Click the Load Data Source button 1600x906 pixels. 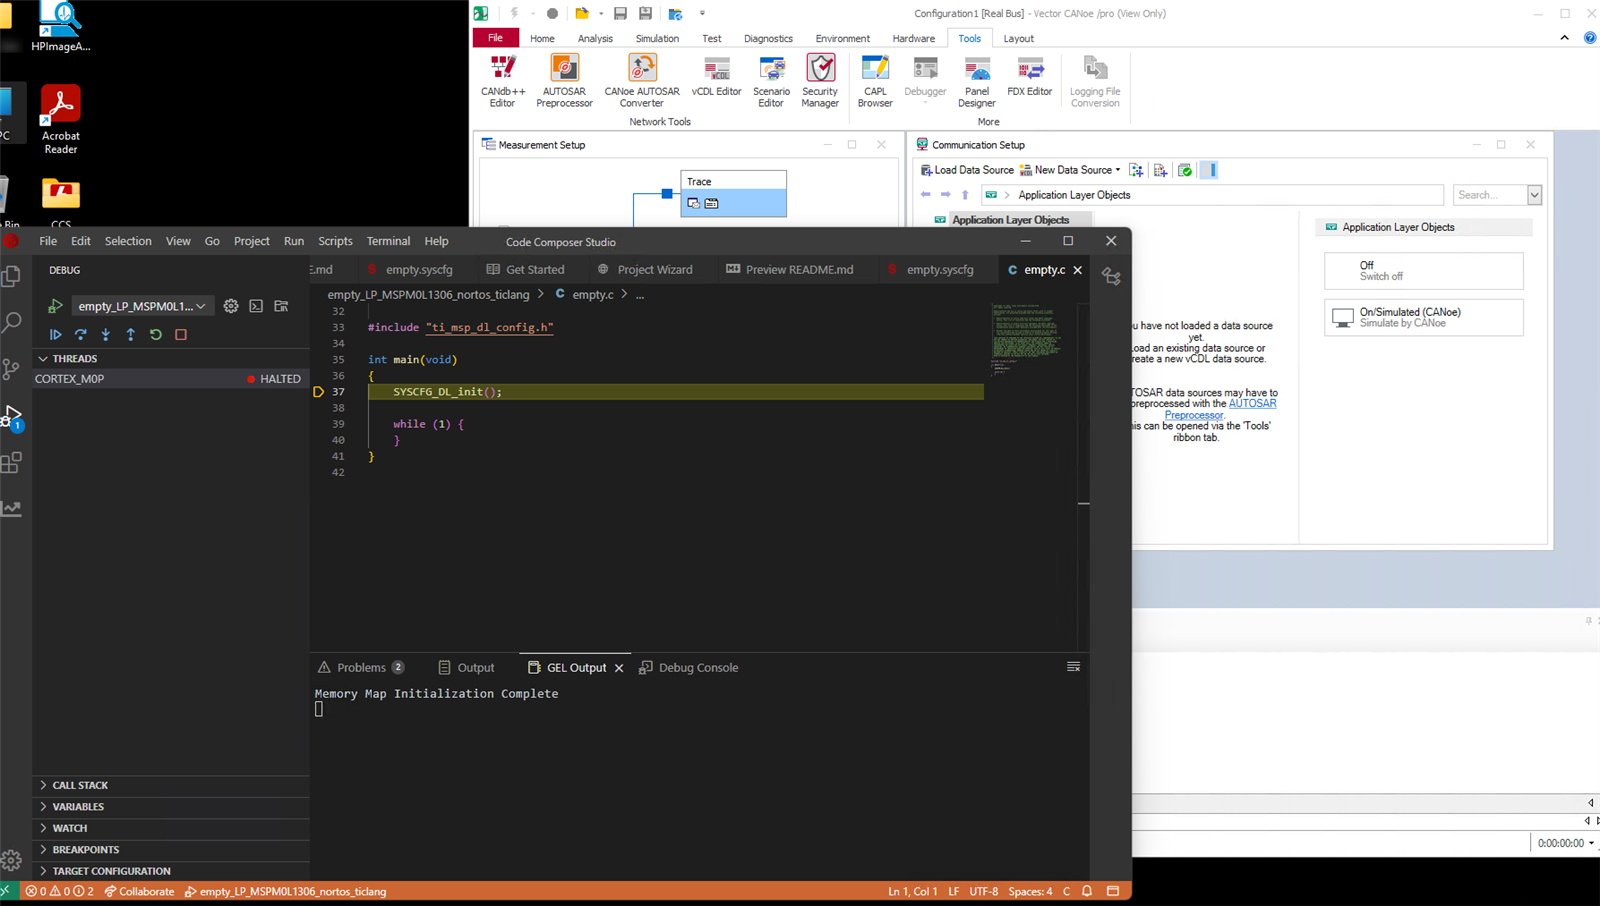click(x=966, y=170)
